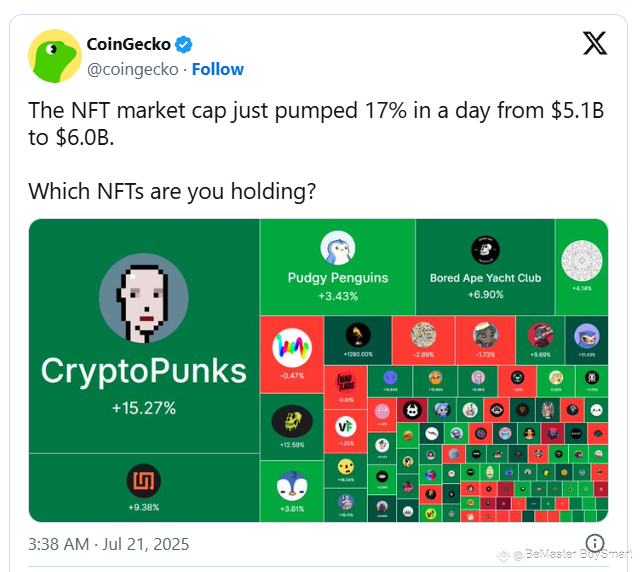Open the CoinGecko display name link
This screenshot has width=640, height=572.
click(x=129, y=44)
